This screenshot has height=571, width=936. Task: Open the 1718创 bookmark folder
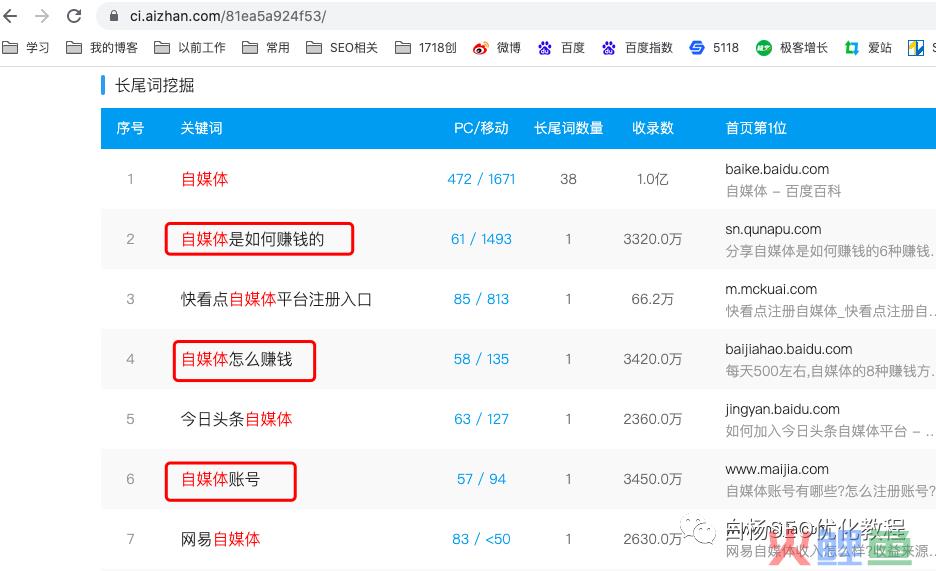click(426, 48)
